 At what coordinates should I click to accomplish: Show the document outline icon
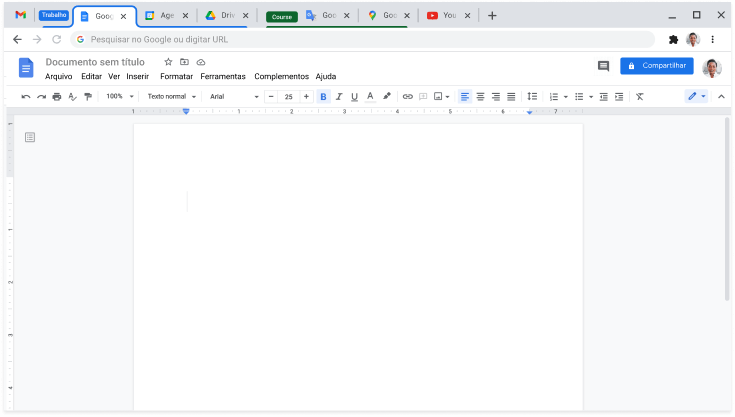[30, 137]
